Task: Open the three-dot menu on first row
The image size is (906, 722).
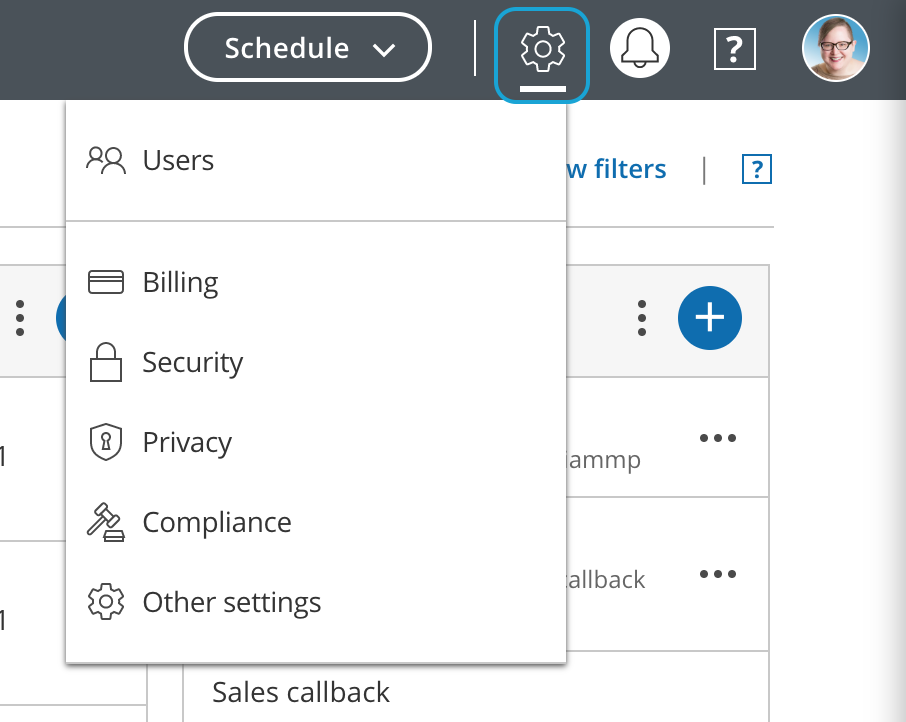Action: [718, 438]
